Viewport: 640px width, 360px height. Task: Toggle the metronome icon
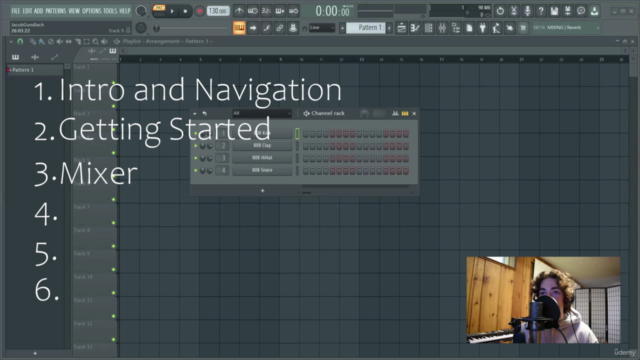[x=239, y=11]
